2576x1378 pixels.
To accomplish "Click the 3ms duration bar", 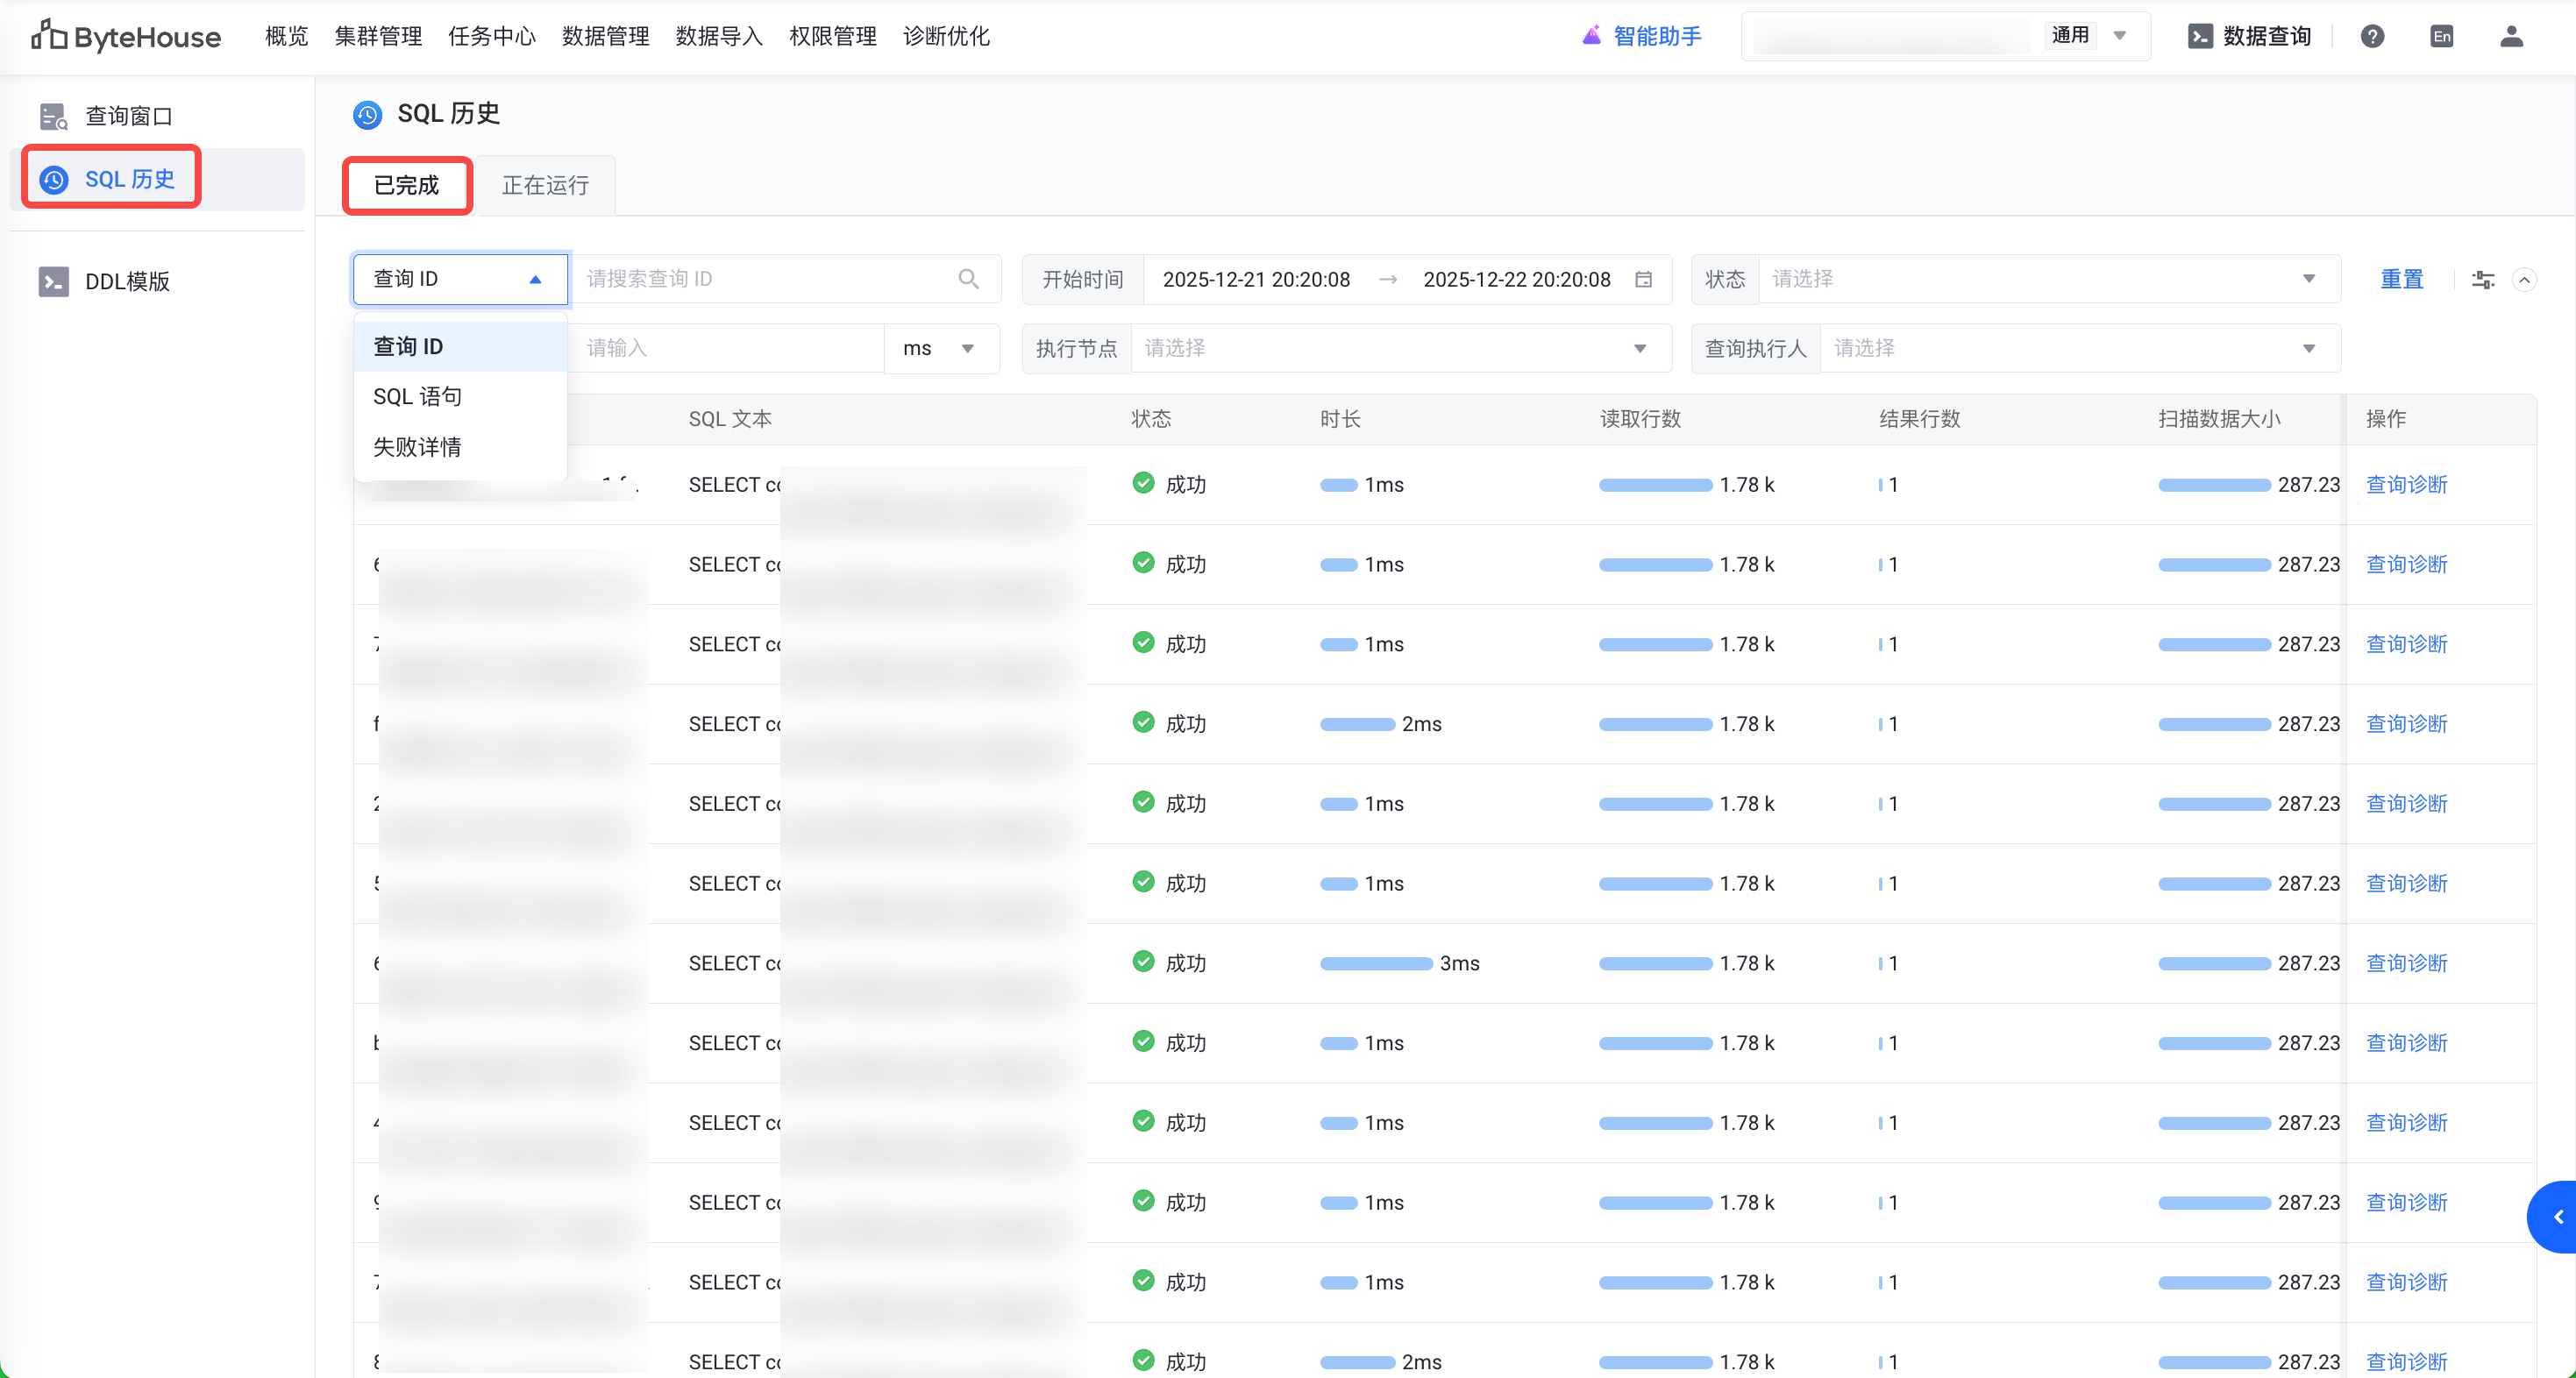I will coord(1376,964).
